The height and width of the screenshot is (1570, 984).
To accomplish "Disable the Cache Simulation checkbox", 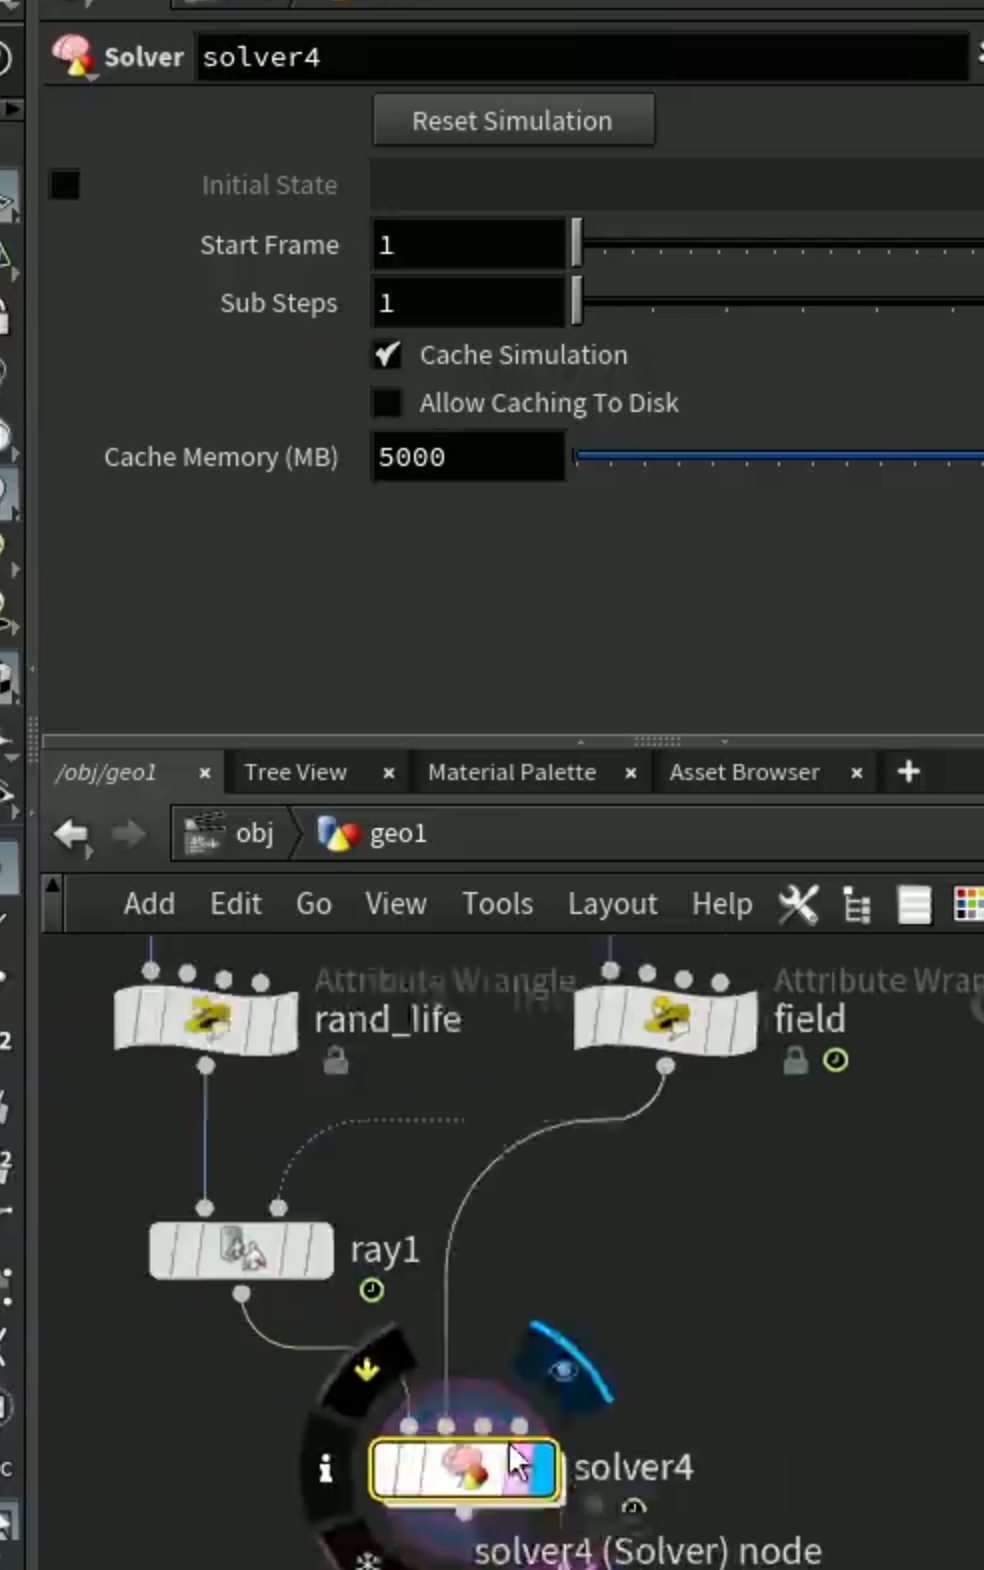I will pos(387,355).
